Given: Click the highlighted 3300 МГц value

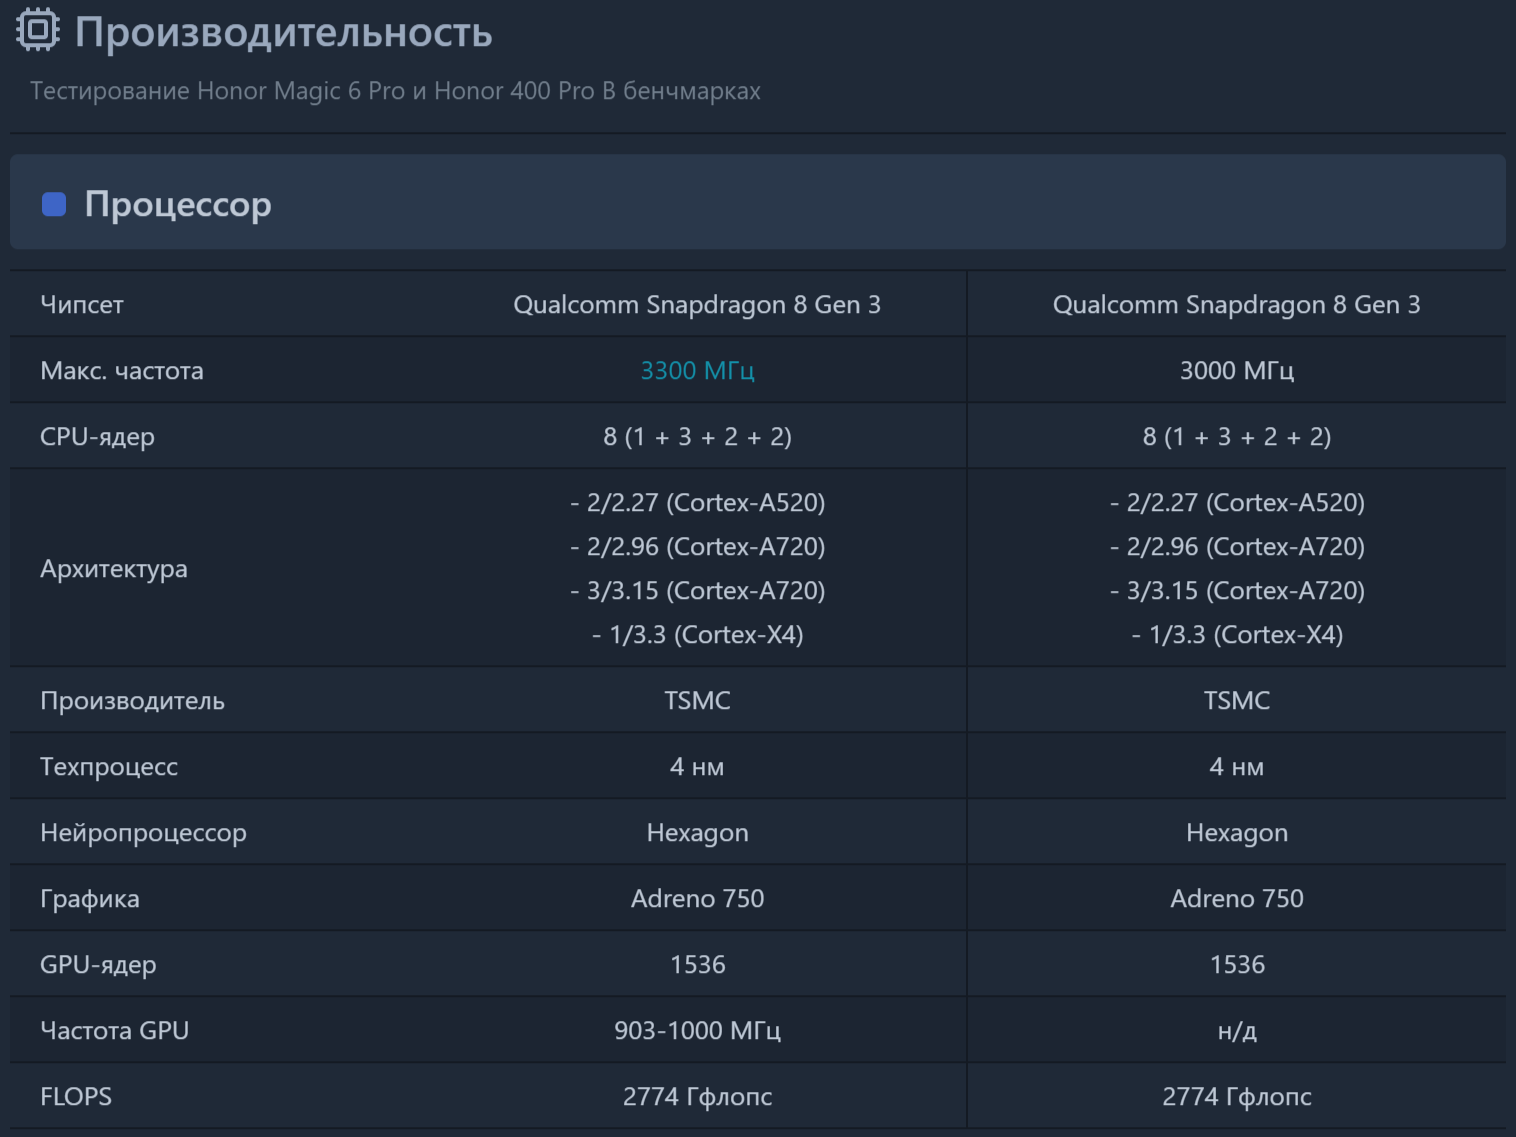Looking at the screenshot, I should point(697,371).
